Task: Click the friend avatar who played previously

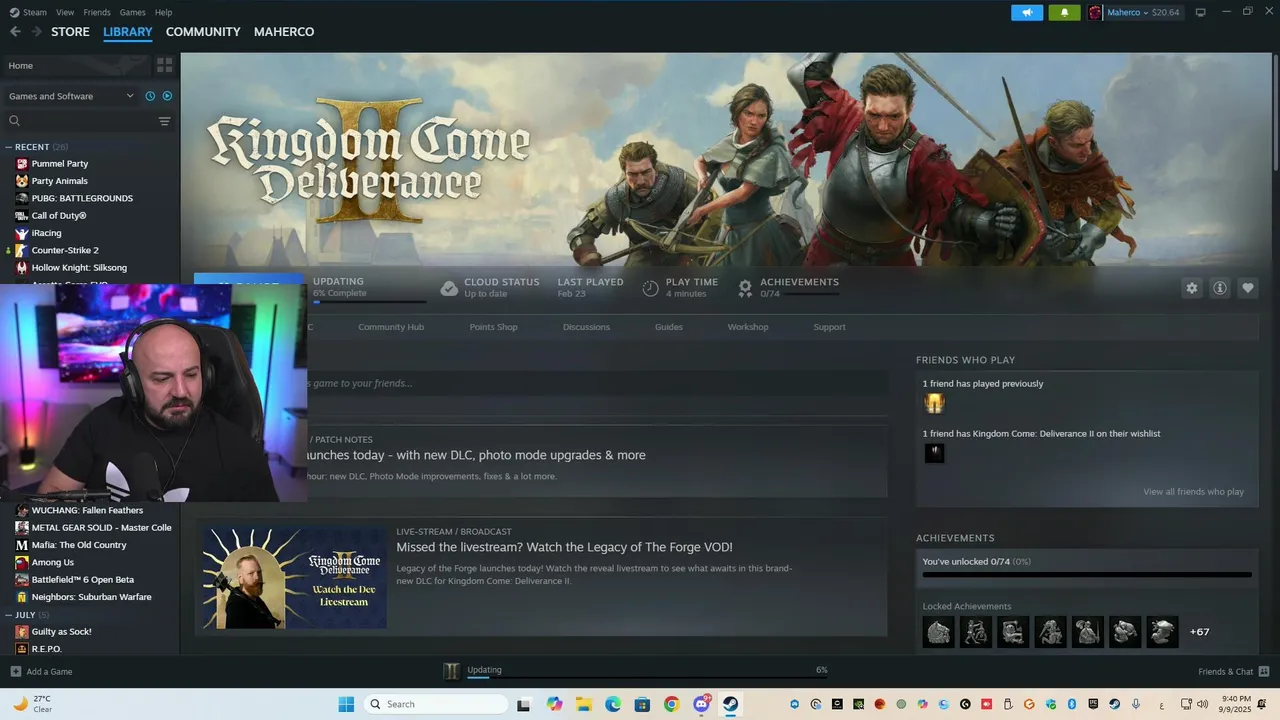Action: tap(934, 403)
